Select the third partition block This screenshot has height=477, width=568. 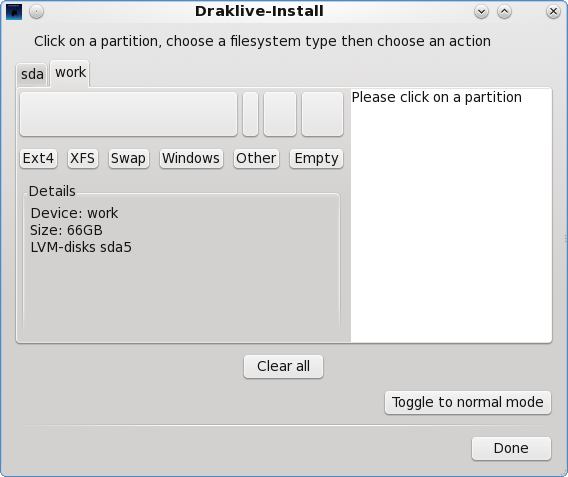click(x=280, y=114)
